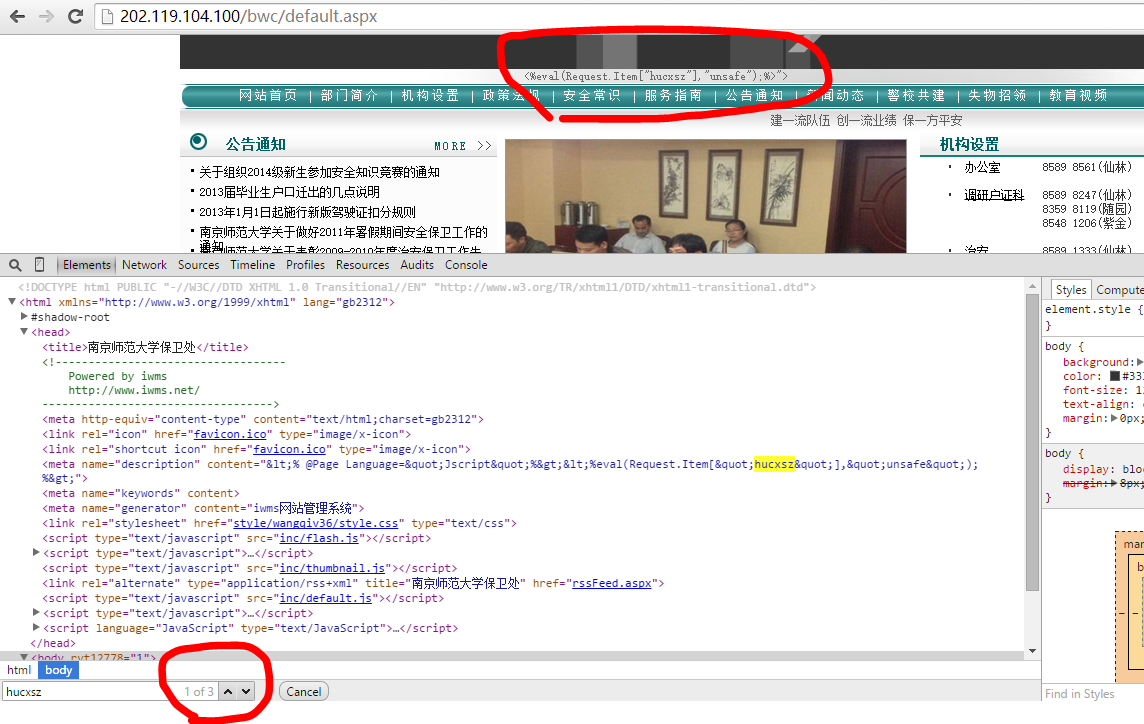Go to previous search result arrow
1144x724 pixels.
[228, 692]
